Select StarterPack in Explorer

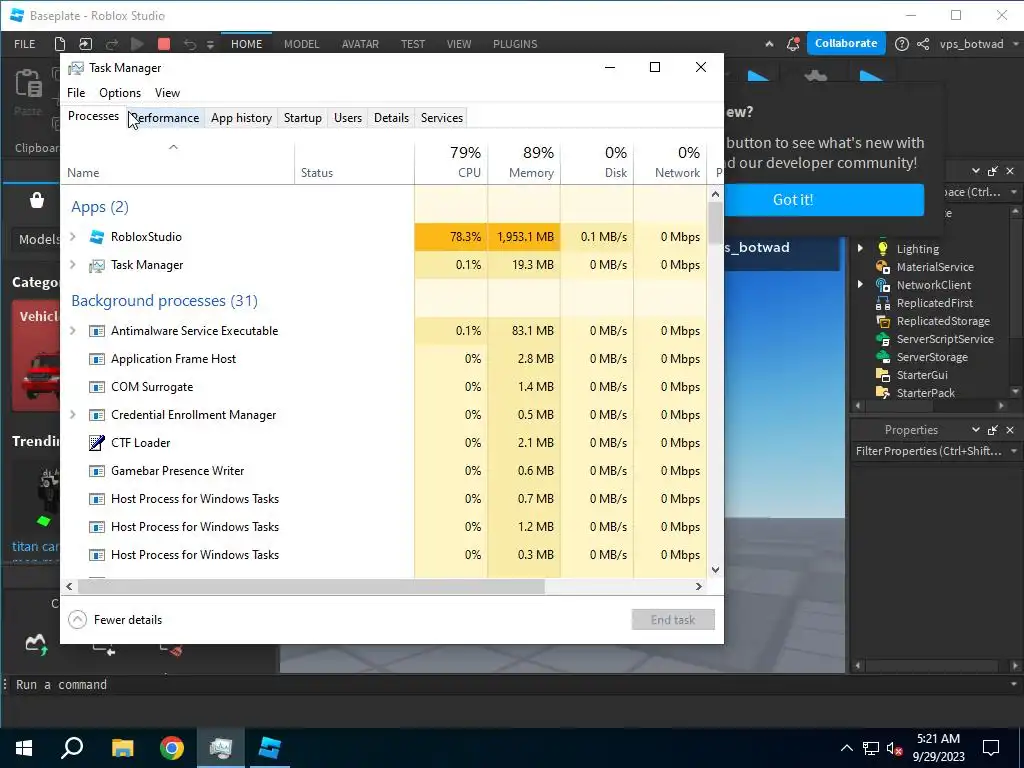[x=925, y=393]
